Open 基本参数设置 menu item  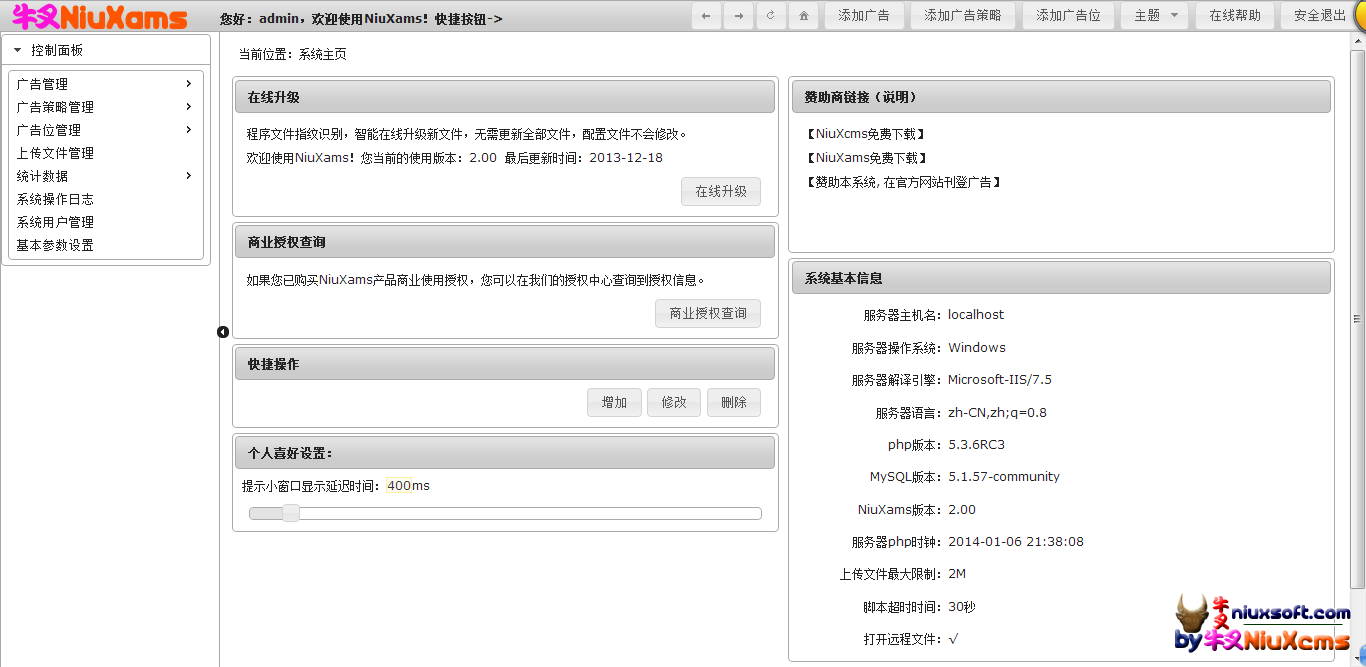pos(55,245)
